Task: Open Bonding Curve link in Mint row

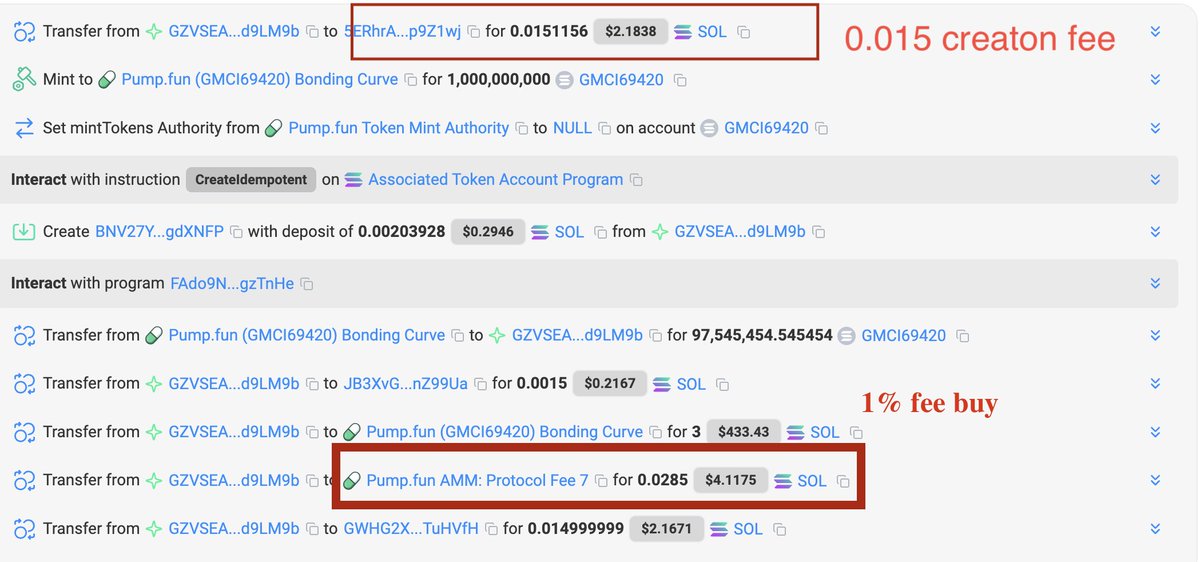Action: [260, 80]
